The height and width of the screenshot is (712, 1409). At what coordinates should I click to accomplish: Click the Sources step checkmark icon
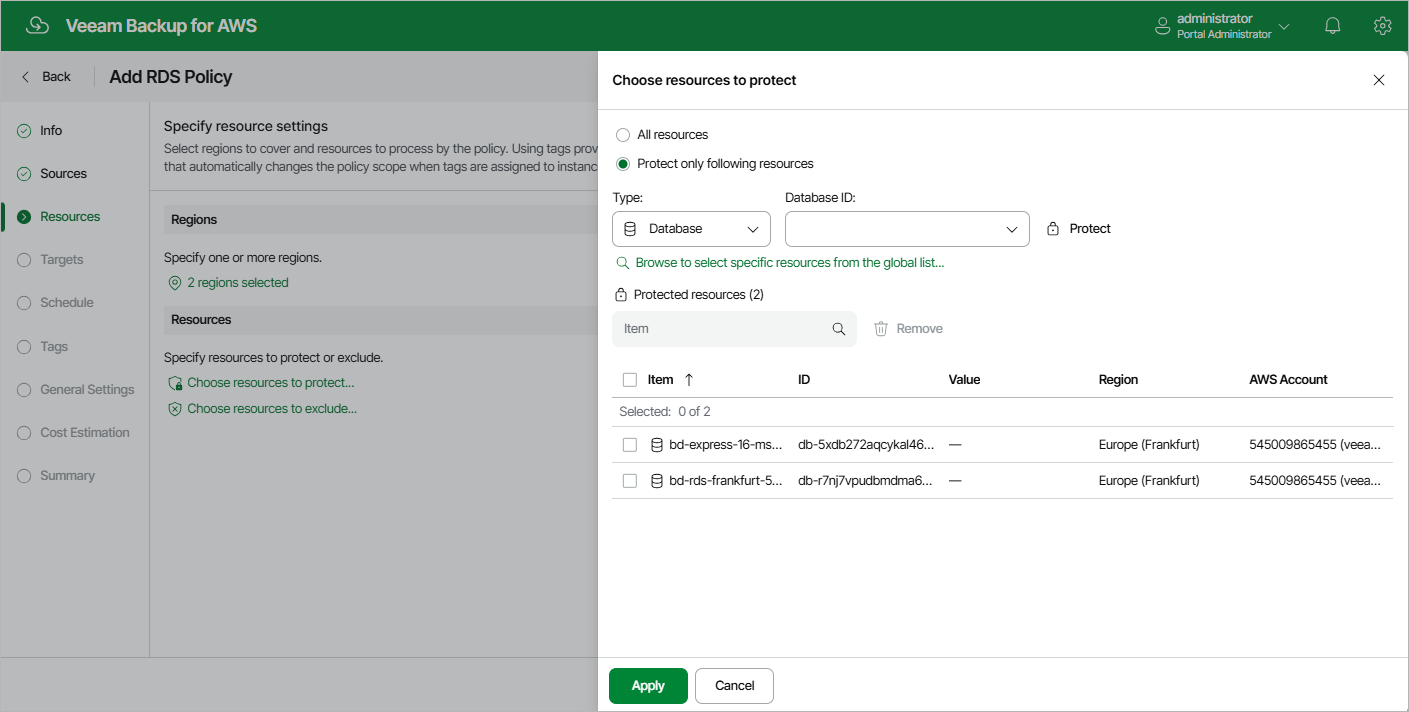pyautogui.click(x=24, y=174)
